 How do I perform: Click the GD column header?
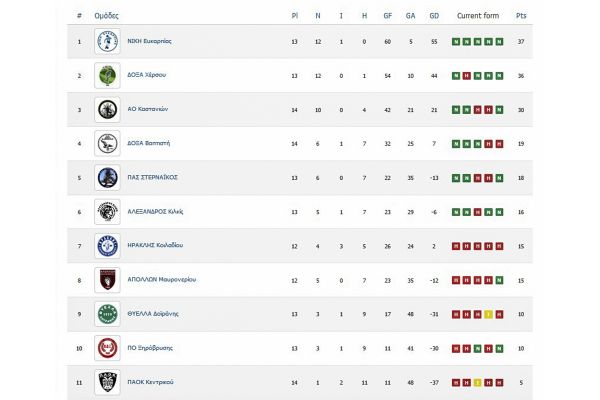coord(433,16)
